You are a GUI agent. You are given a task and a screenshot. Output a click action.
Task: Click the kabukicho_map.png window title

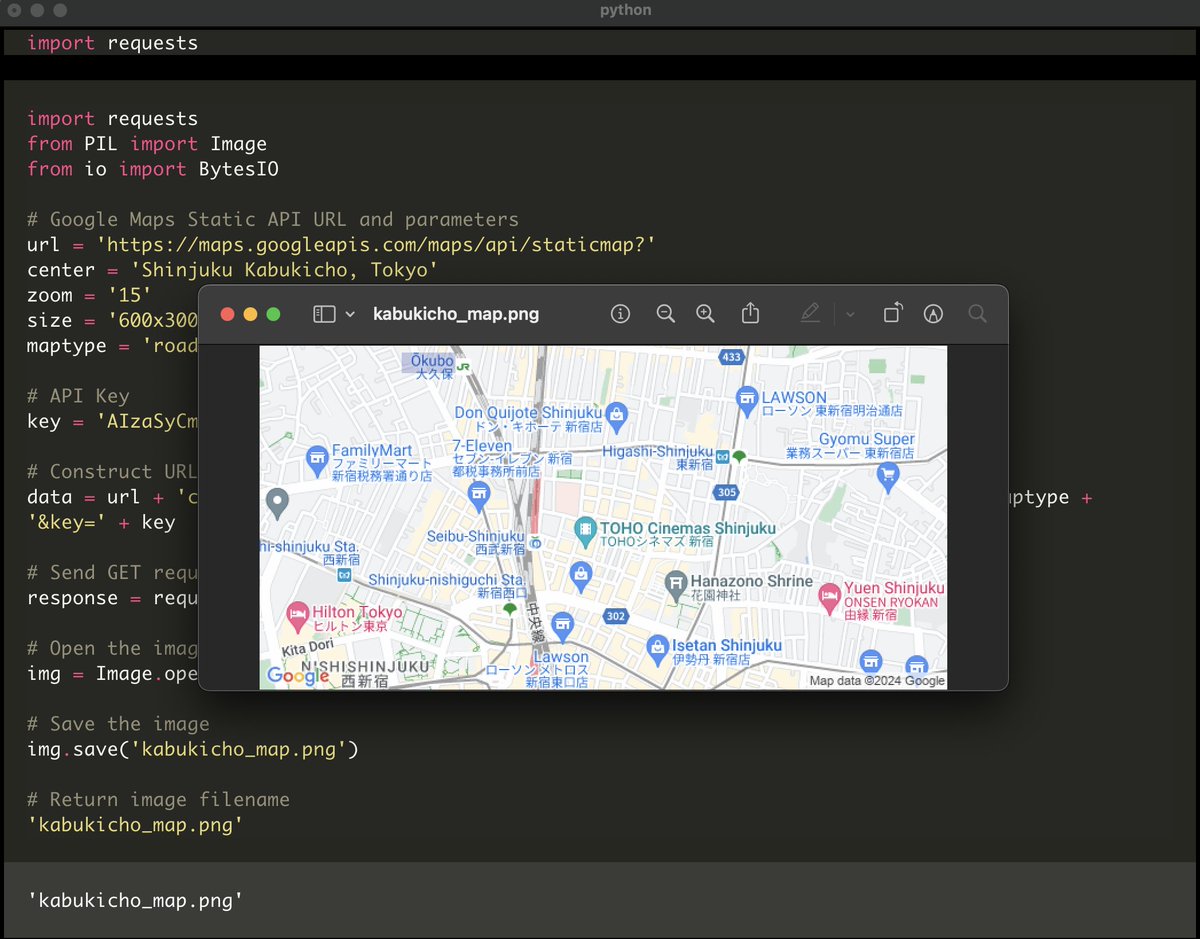coord(456,314)
